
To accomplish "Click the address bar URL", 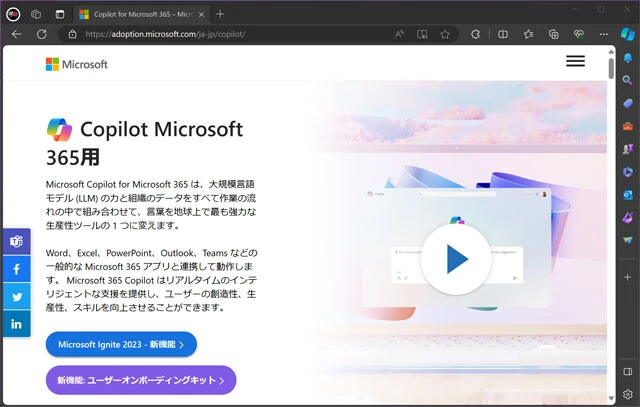I will (x=165, y=34).
